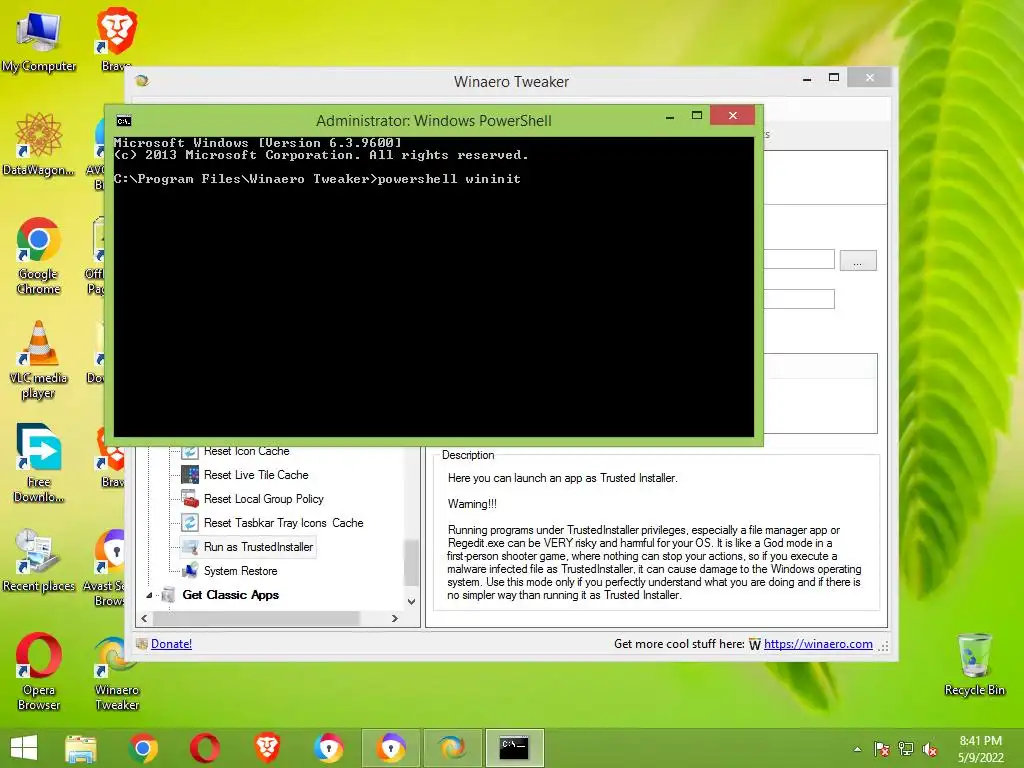The width and height of the screenshot is (1024, 768).
Task: Click inside PowerShell console area
Action: click(x=434, y=286)
